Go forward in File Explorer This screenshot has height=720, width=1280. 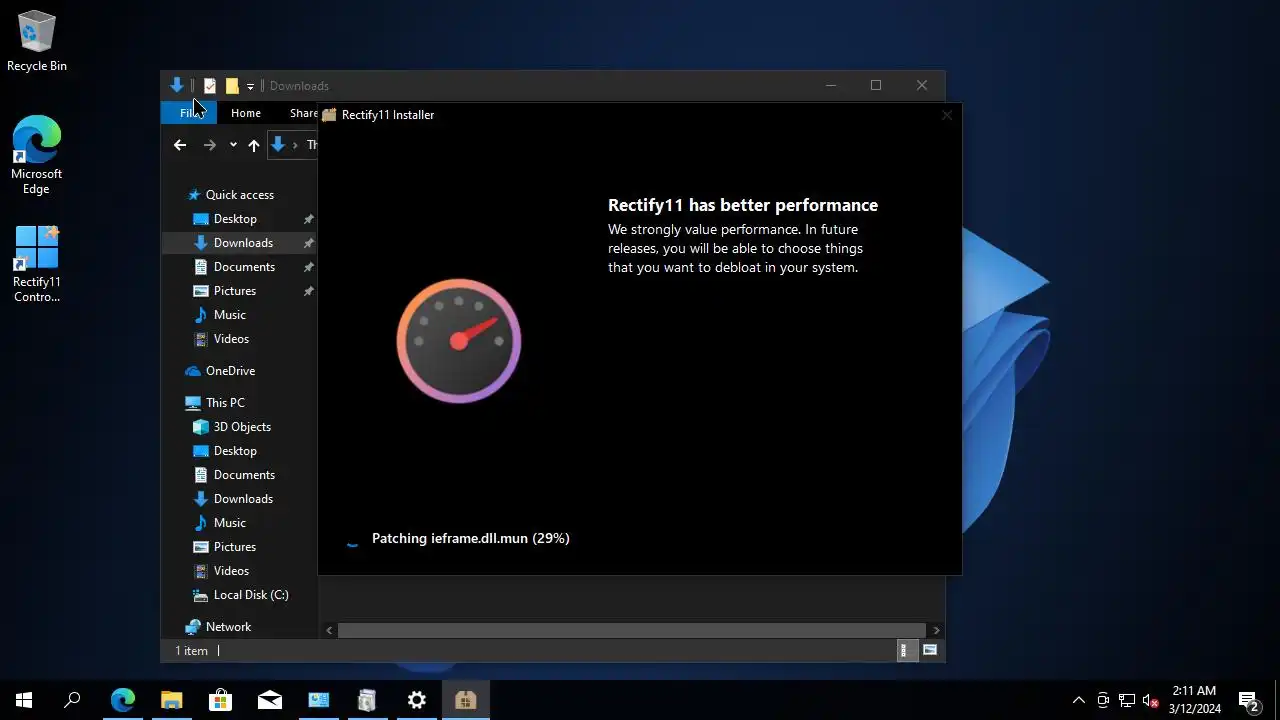(x=209, y=145)
